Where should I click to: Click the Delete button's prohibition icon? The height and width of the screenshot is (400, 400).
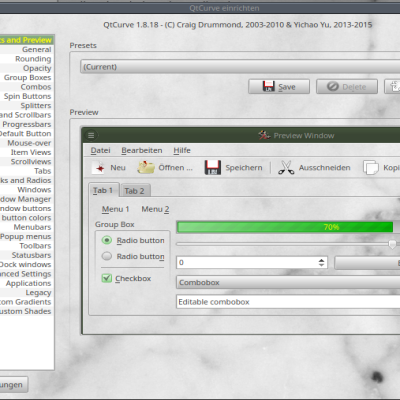[332, 87]
